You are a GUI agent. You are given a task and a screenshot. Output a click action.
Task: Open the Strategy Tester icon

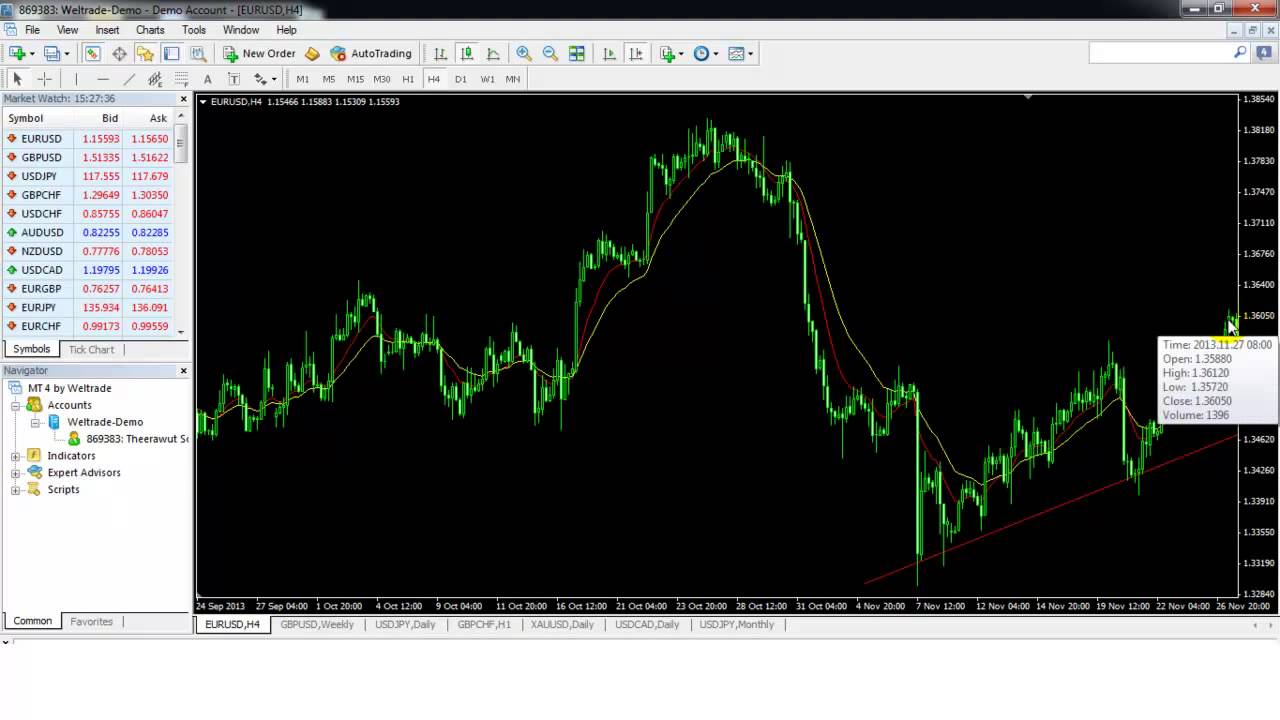tap(198, 53)
